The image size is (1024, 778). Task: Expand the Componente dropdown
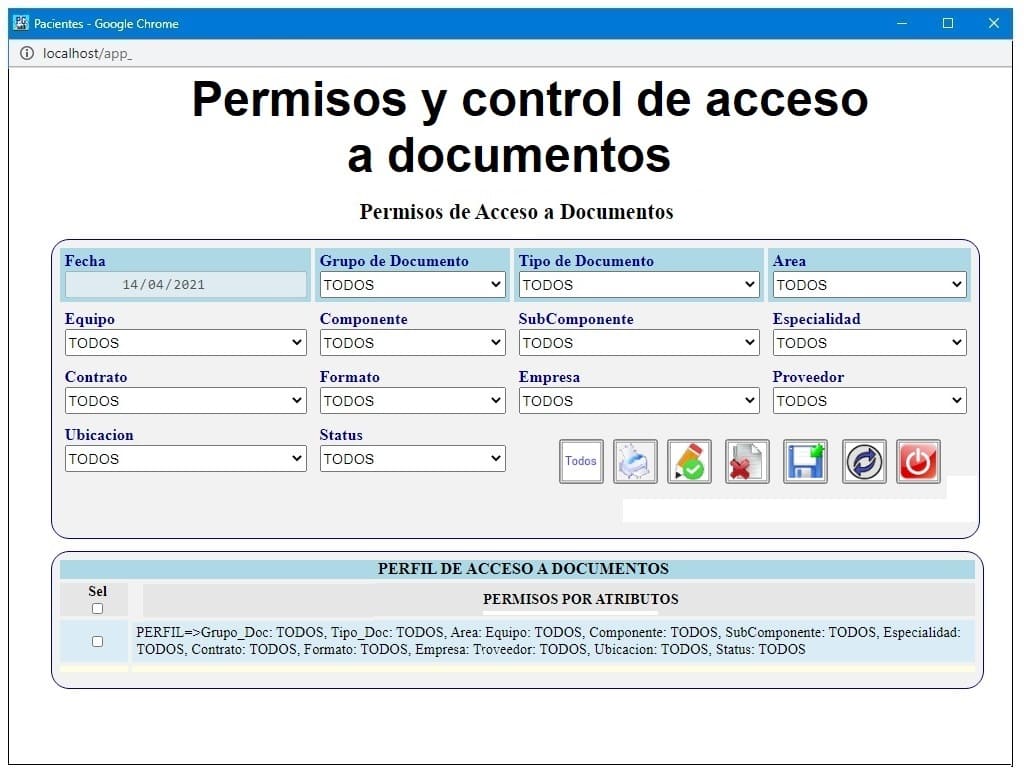coord(413,343)
